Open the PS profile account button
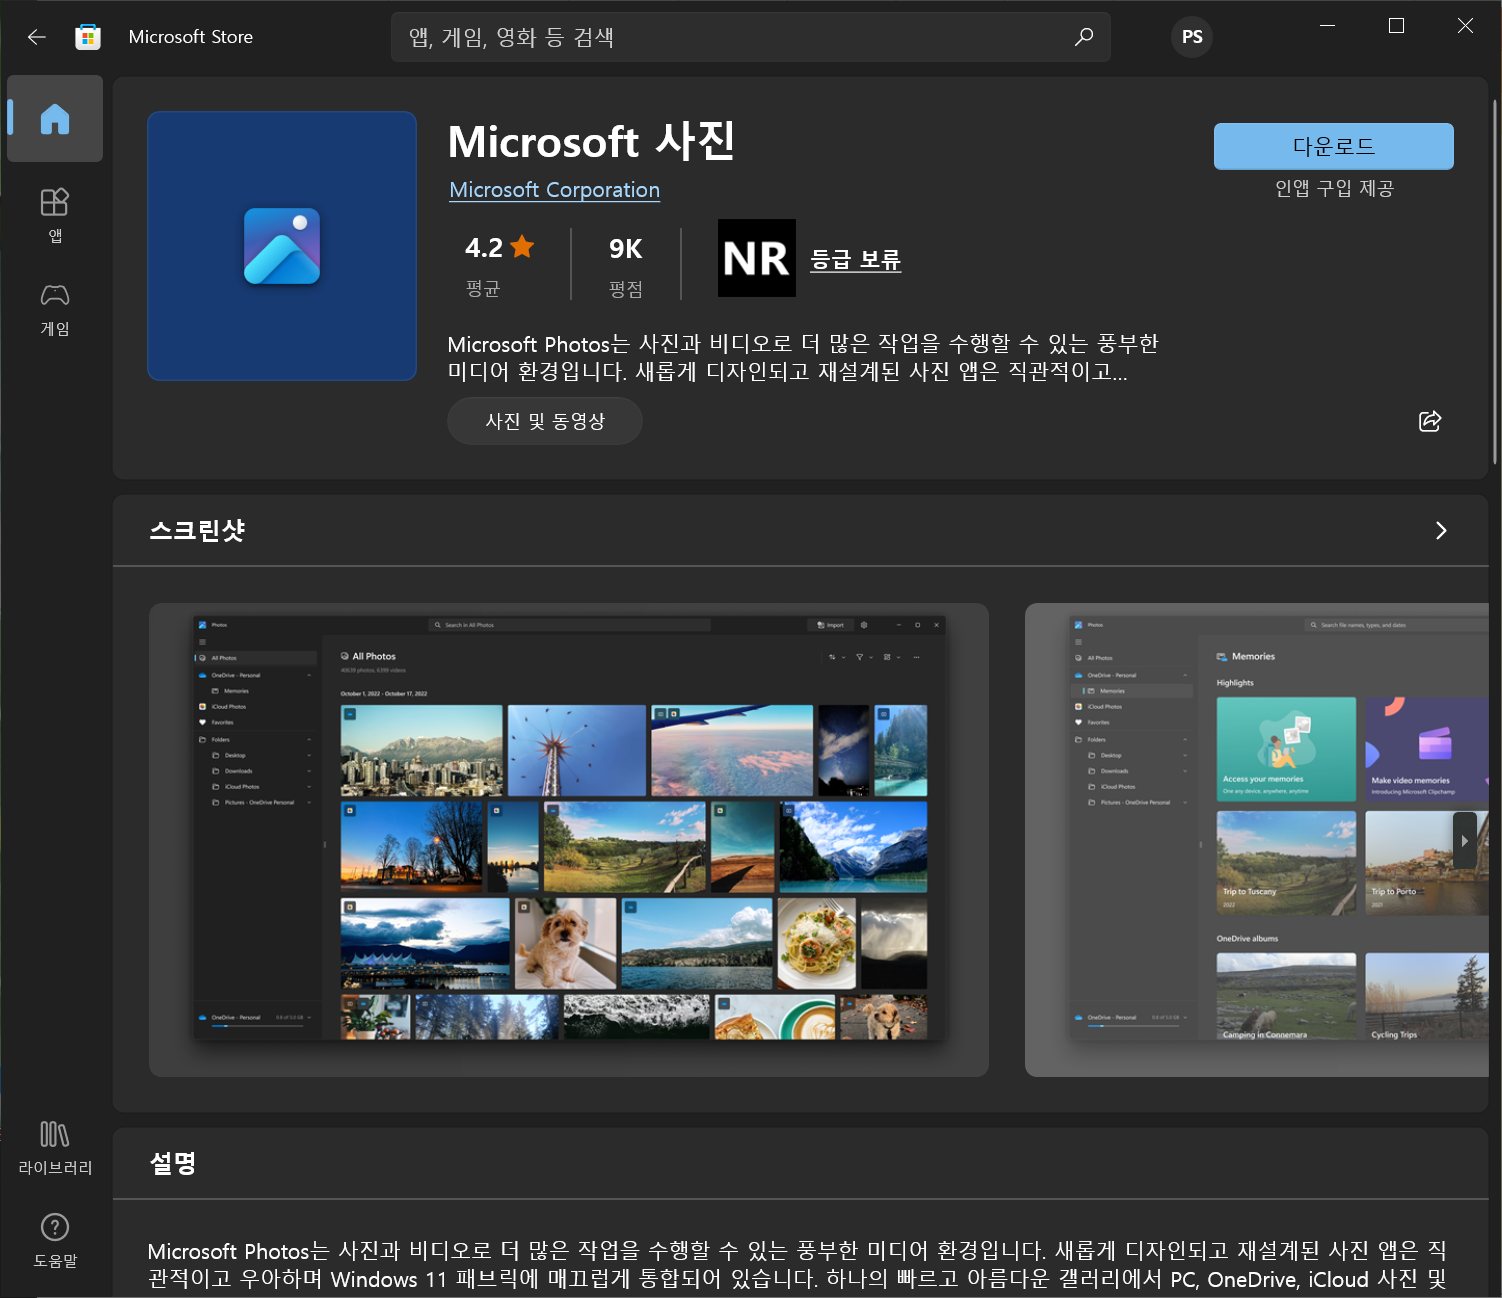This screenshot has width=1502, height=1298. [x=1192, y=37]
